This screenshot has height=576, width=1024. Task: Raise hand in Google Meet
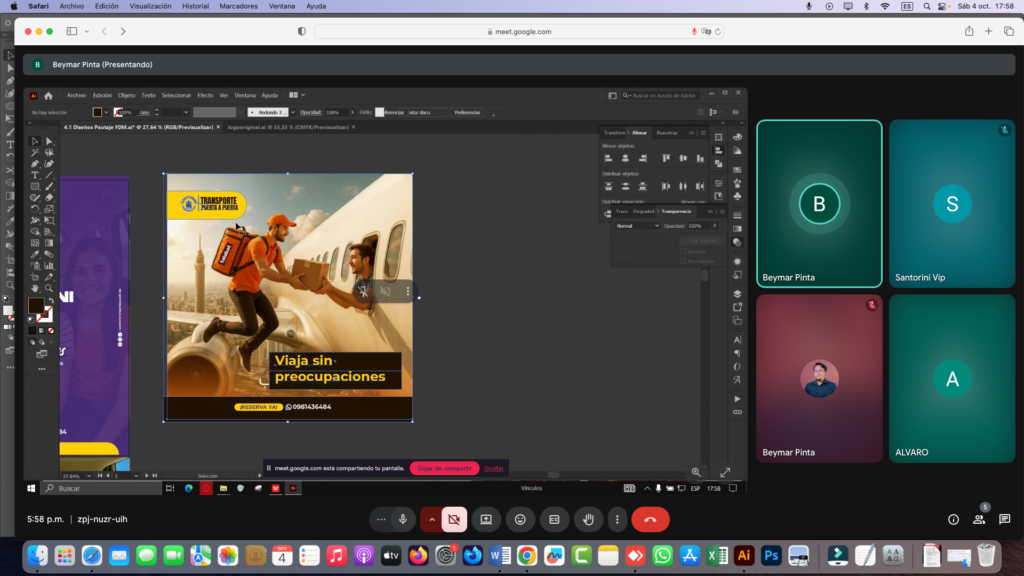click(x=588, y=519)
